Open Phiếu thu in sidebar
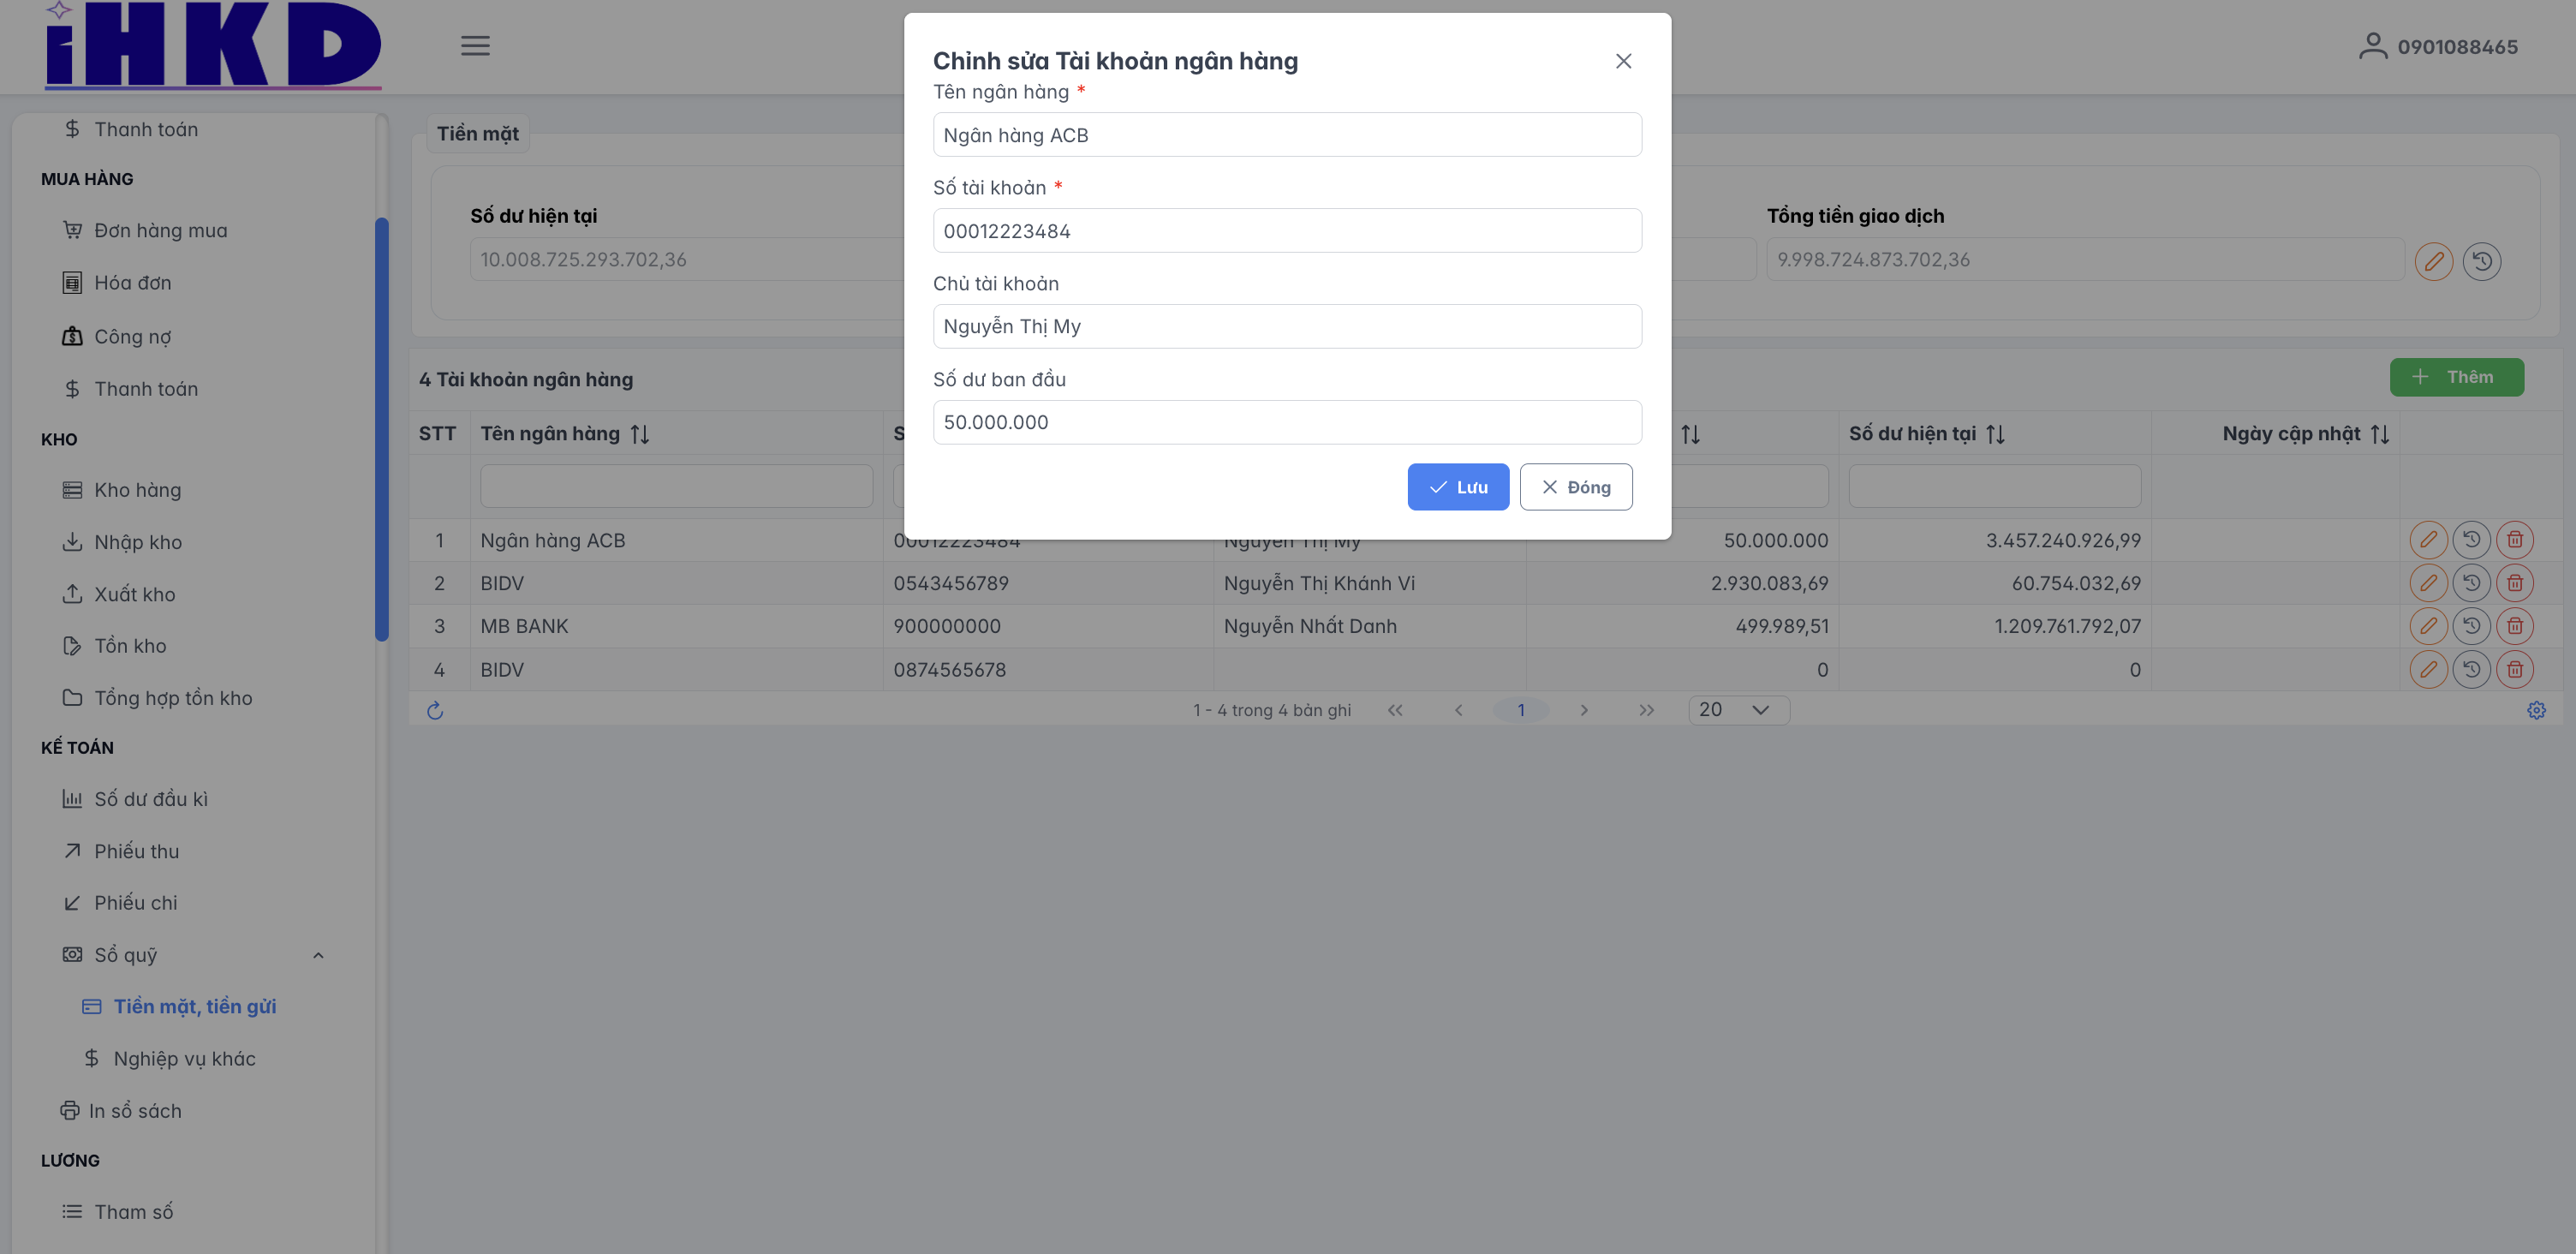 [x=136, y=851]
